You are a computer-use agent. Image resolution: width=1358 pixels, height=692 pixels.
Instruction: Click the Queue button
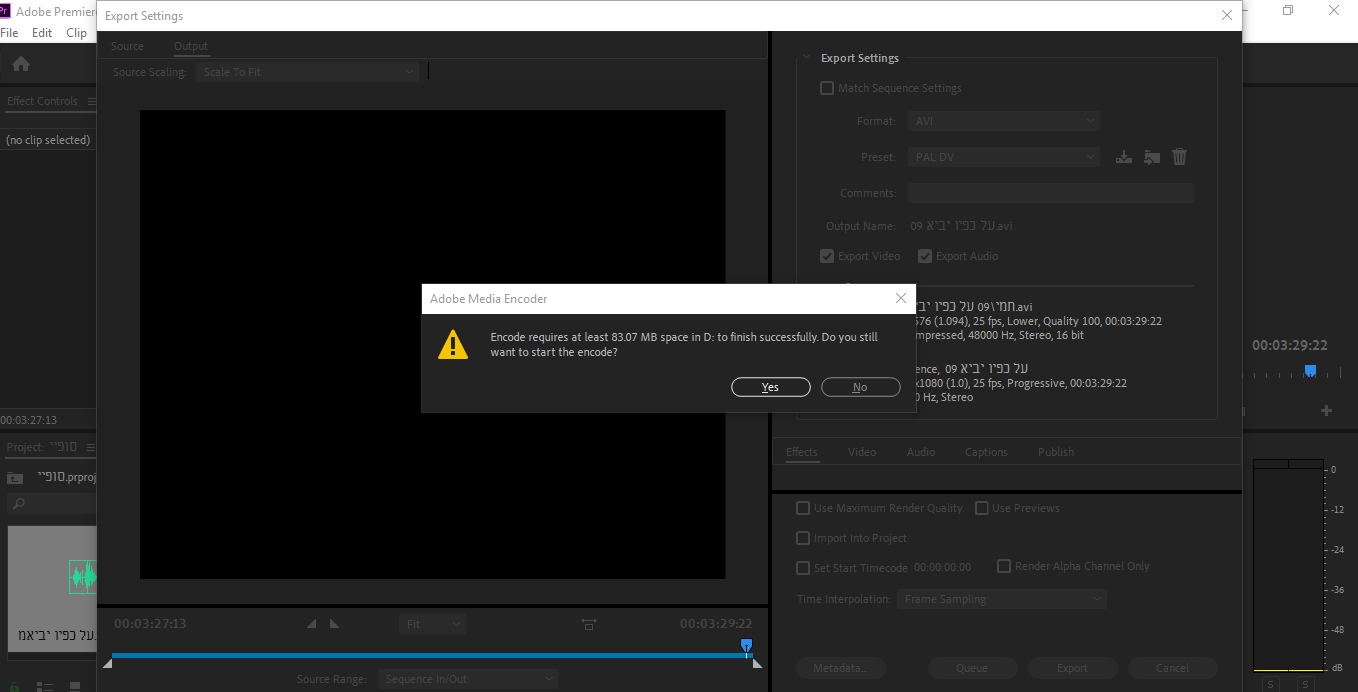coord(972,668)
